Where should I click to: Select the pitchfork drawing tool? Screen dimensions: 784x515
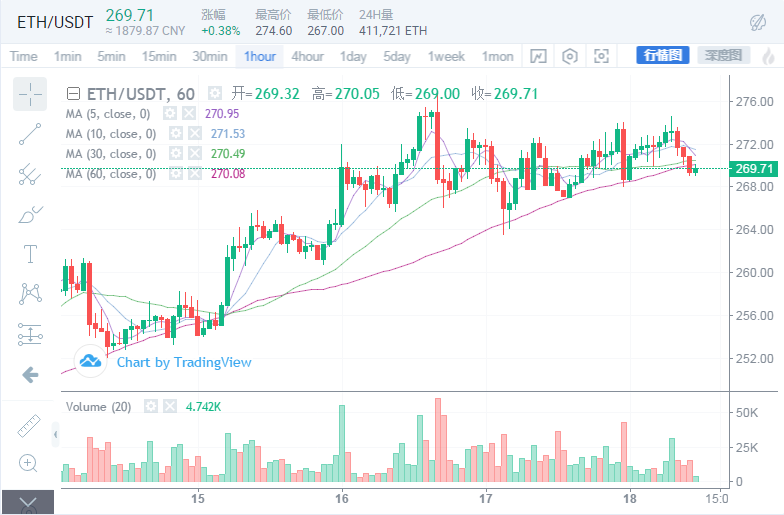tap(30, 174)
